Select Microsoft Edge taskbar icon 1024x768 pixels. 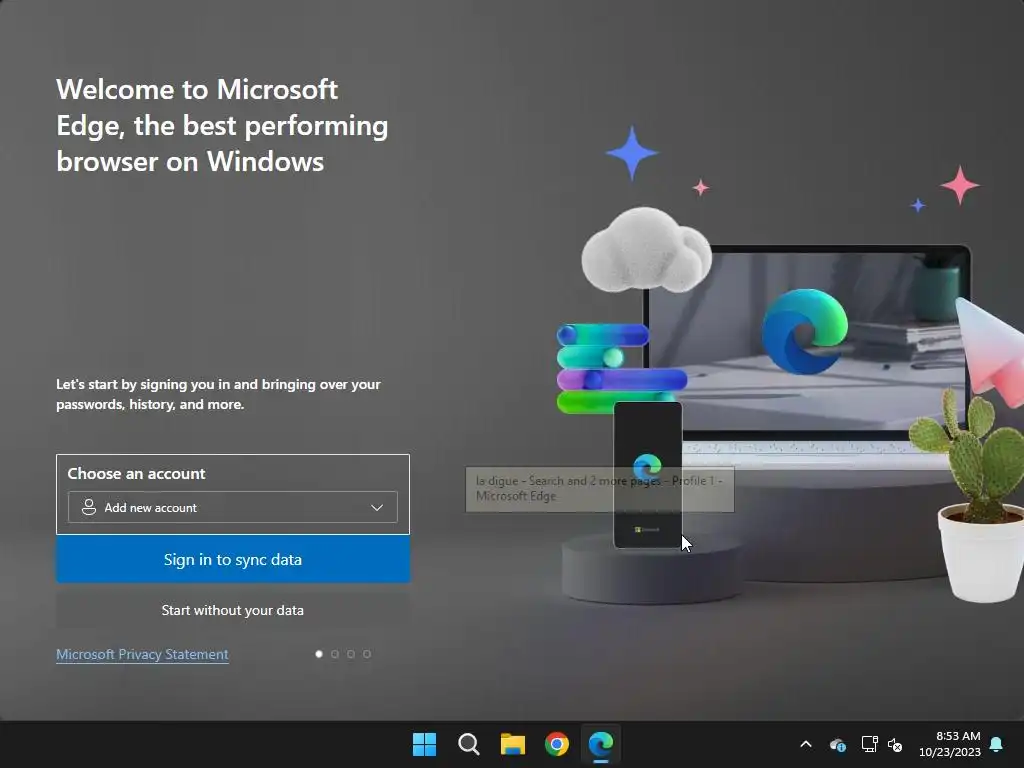point(601,744)
